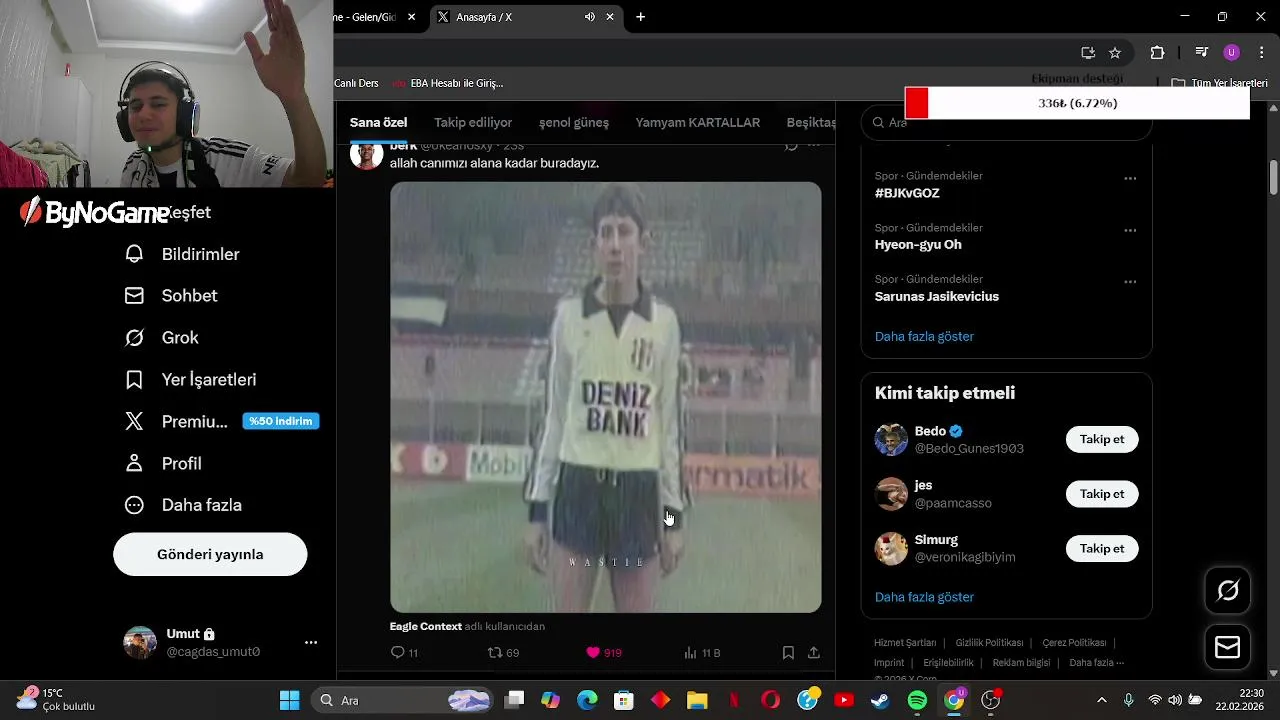1280x720 pixels.
Task: Open Umut account profile at sidebar bottom
Action: pyautogui.click(x=192, y=643)
